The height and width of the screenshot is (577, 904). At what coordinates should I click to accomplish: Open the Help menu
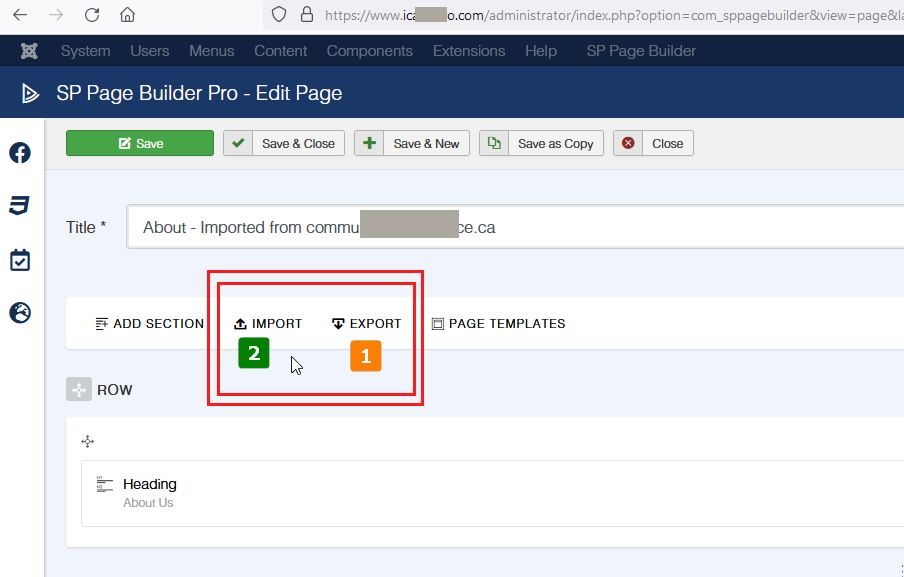coord(541,51)
